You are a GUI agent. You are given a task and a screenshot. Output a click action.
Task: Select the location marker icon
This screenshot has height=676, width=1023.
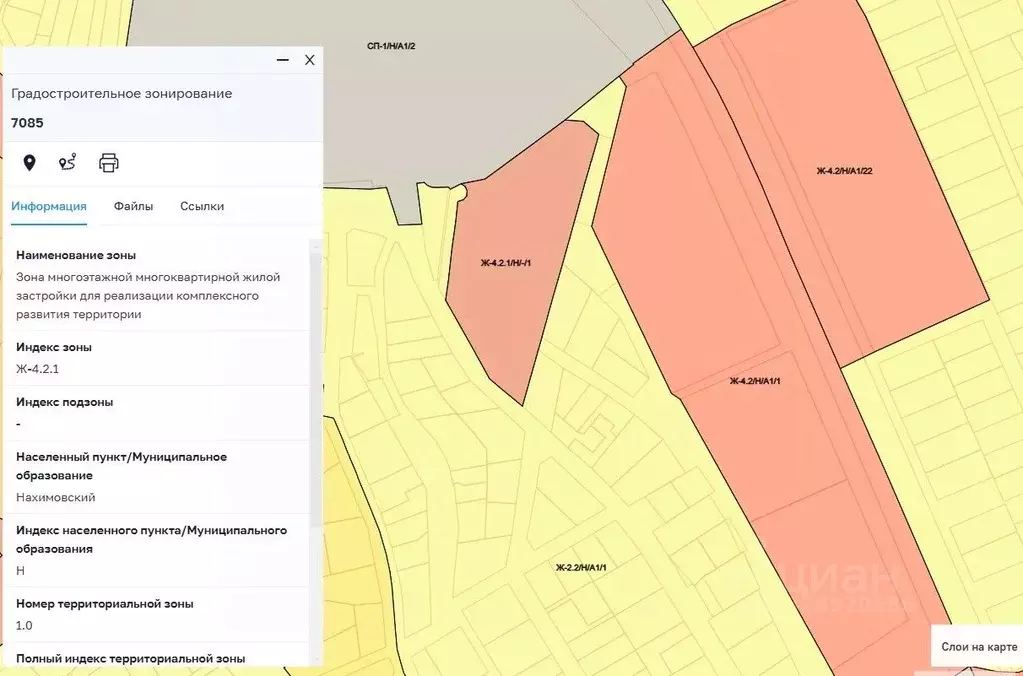pyautogui.click(x=31, y=162)
